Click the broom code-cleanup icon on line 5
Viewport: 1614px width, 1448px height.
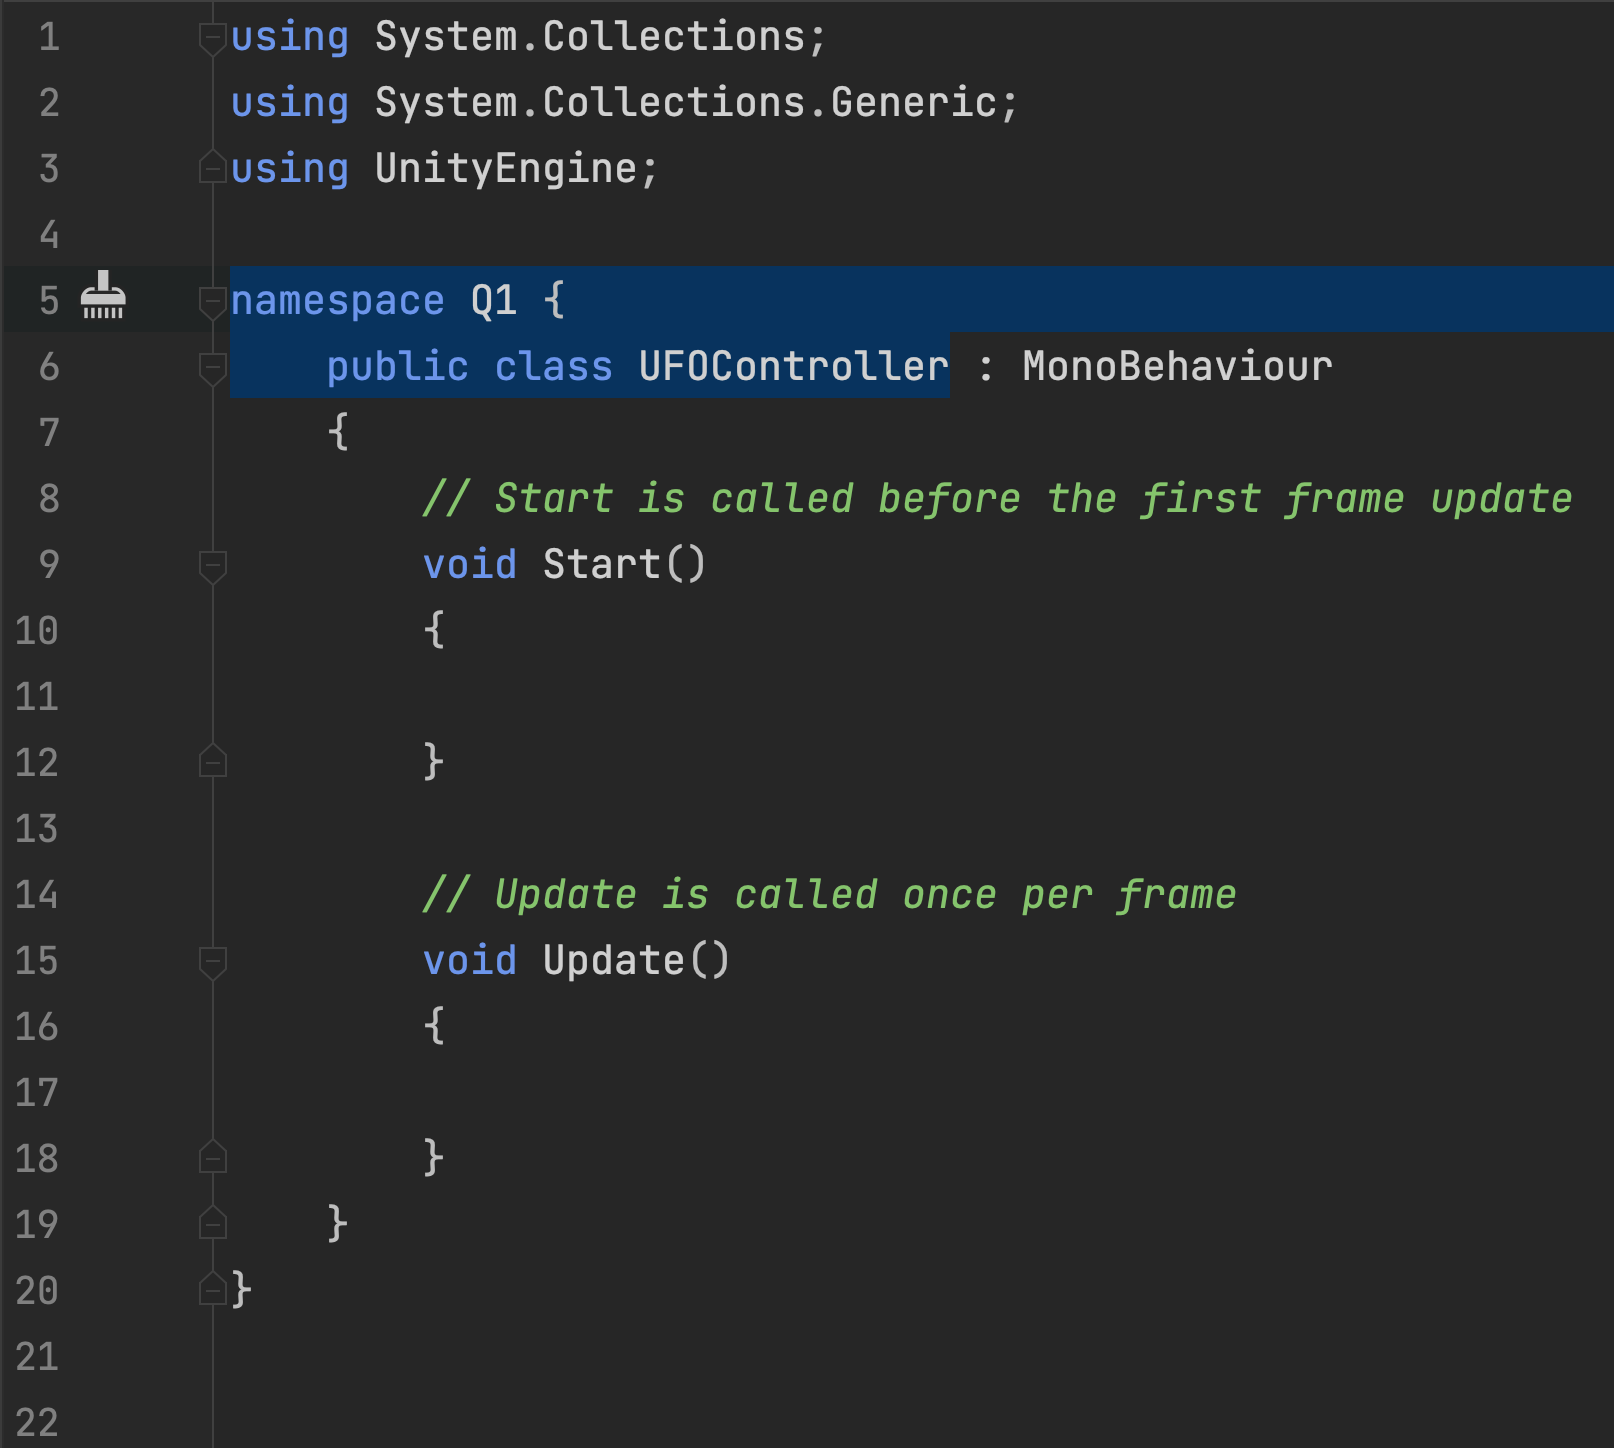point(102,297)
